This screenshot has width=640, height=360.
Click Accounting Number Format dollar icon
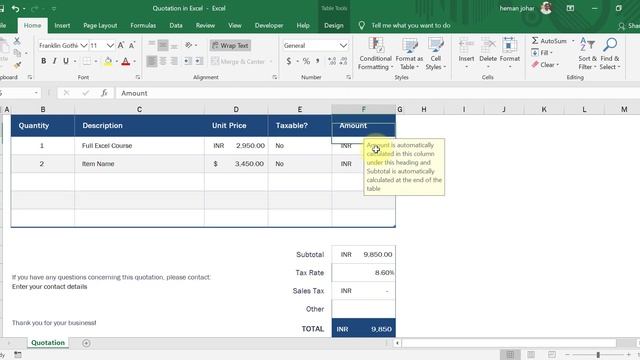pos(289,61)
